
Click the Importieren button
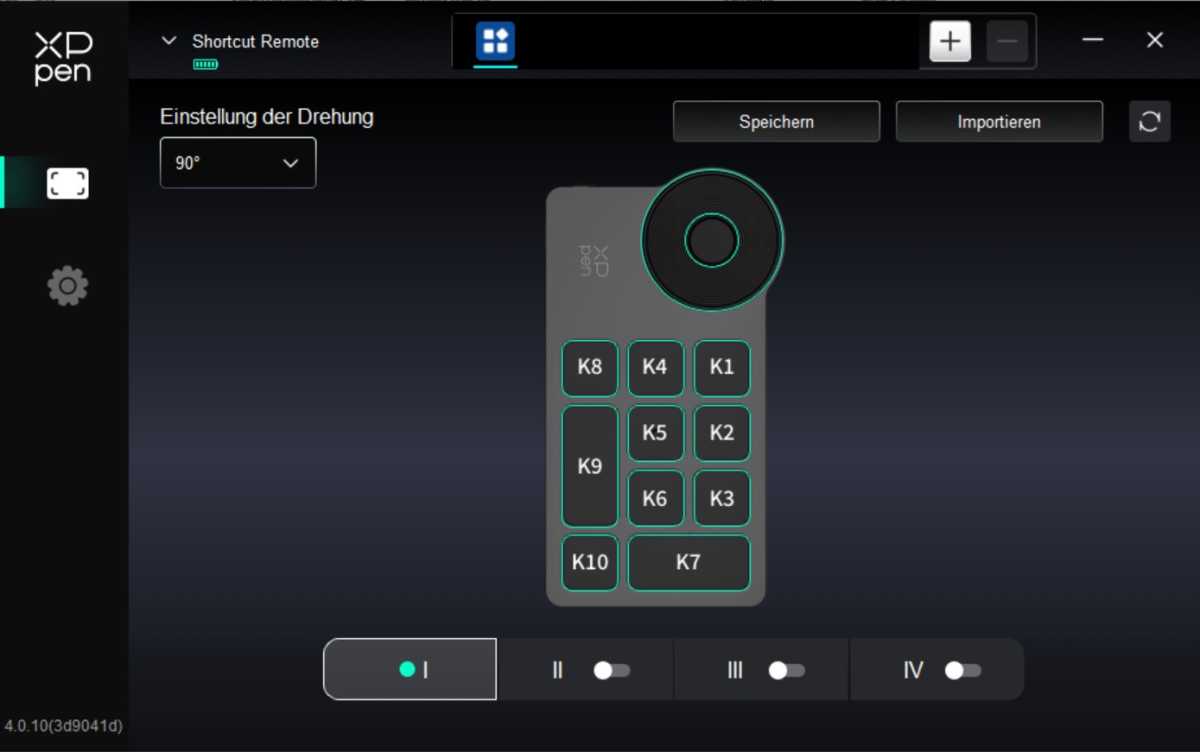999,122
